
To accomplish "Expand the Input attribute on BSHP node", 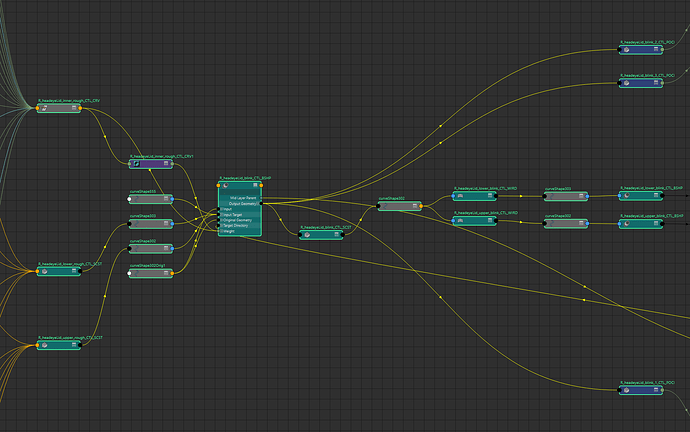I will 221,210.
